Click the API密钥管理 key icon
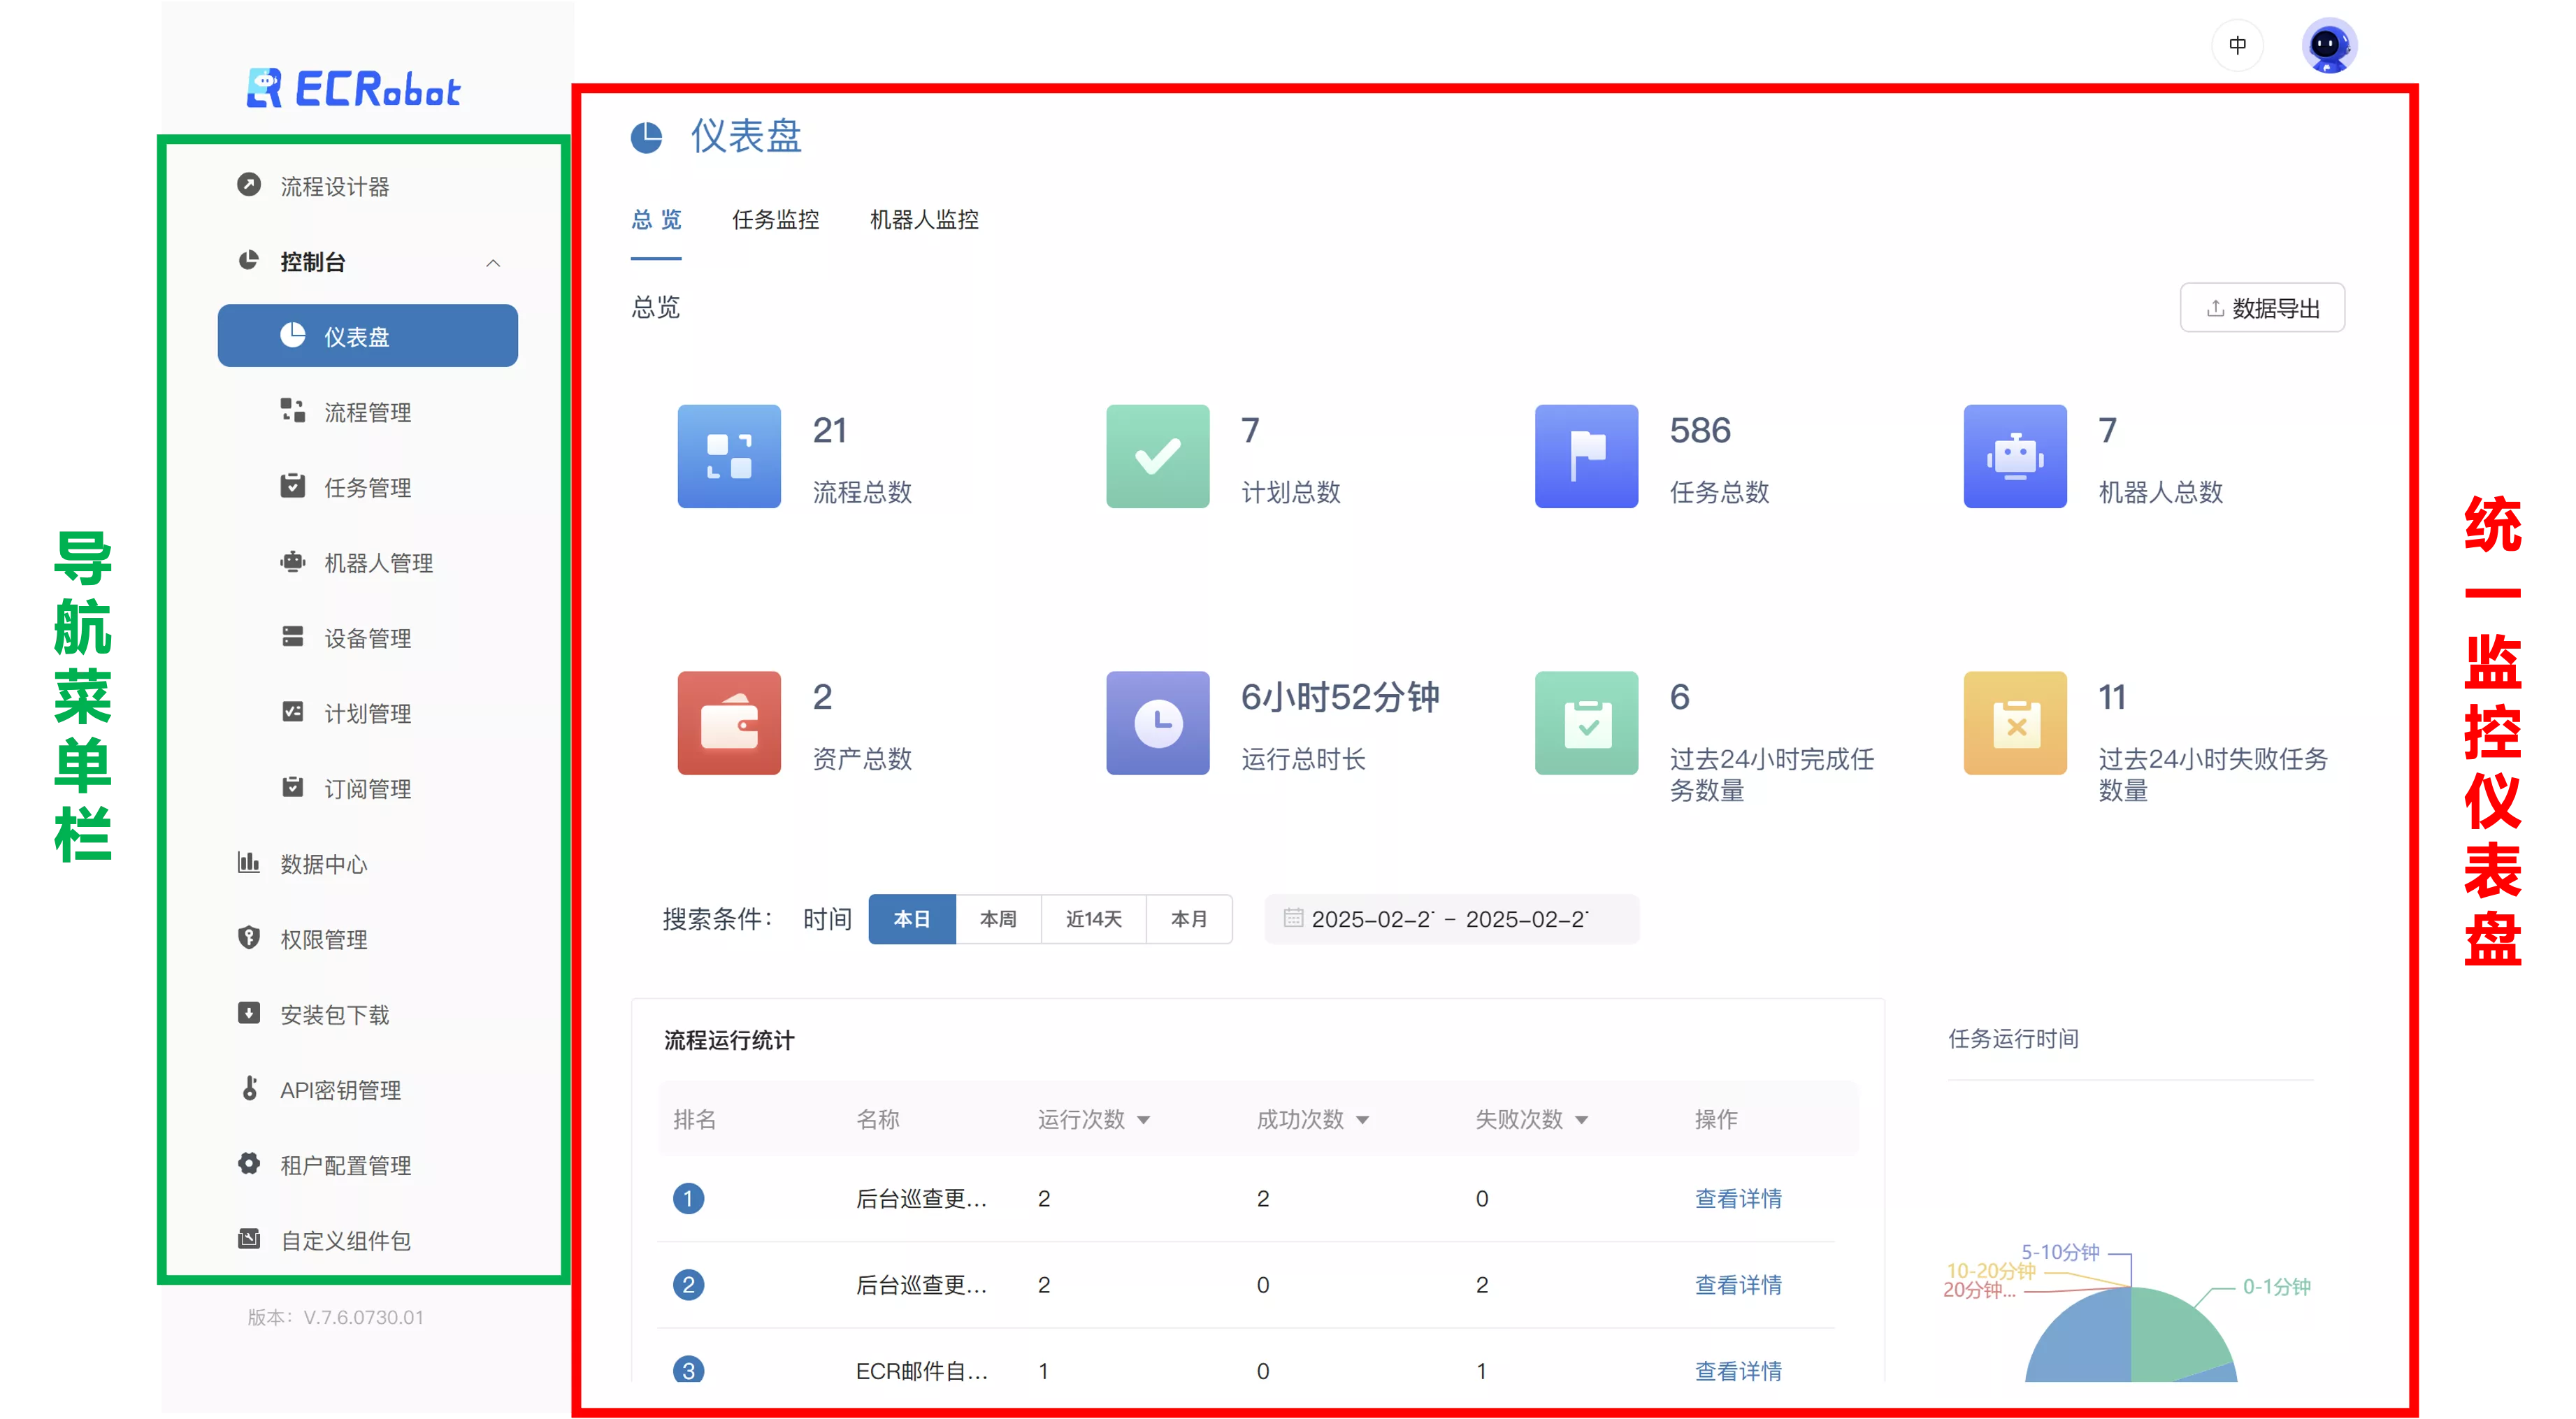Viewport: 2576px width, 1419px height. click(249, 1088)
